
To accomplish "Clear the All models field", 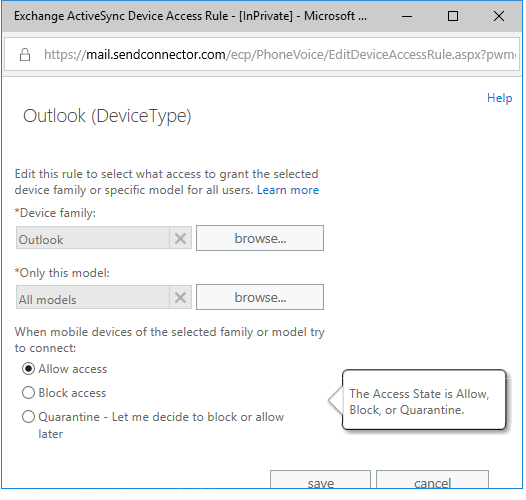I will (180, 297).
